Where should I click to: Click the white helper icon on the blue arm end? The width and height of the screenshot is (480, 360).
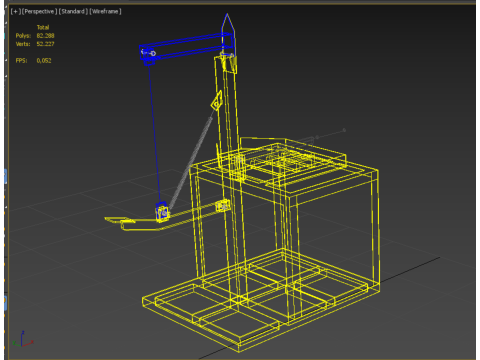pos(149,52)
